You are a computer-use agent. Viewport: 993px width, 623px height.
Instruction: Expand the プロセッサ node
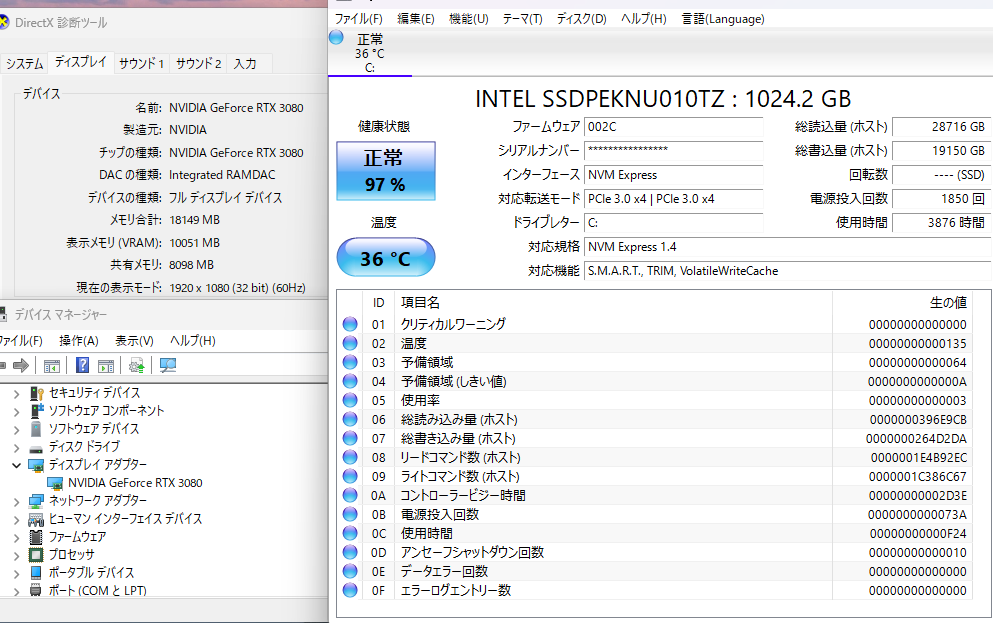16,555
